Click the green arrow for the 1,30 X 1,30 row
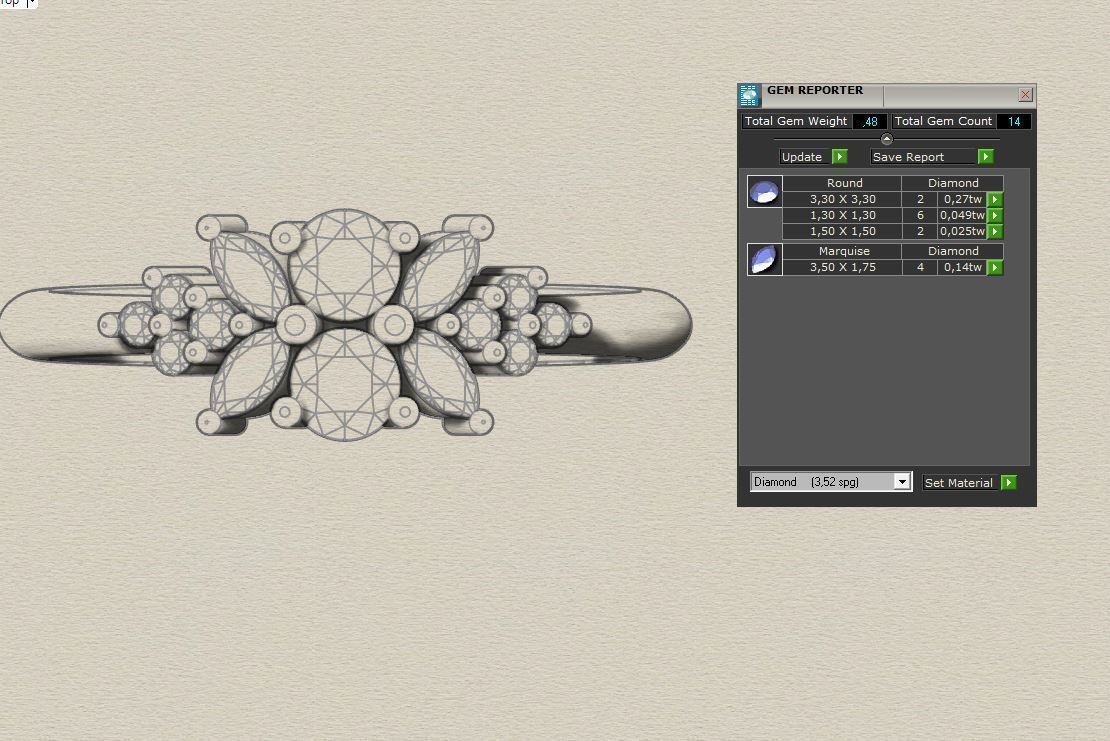 coord(995,215)
